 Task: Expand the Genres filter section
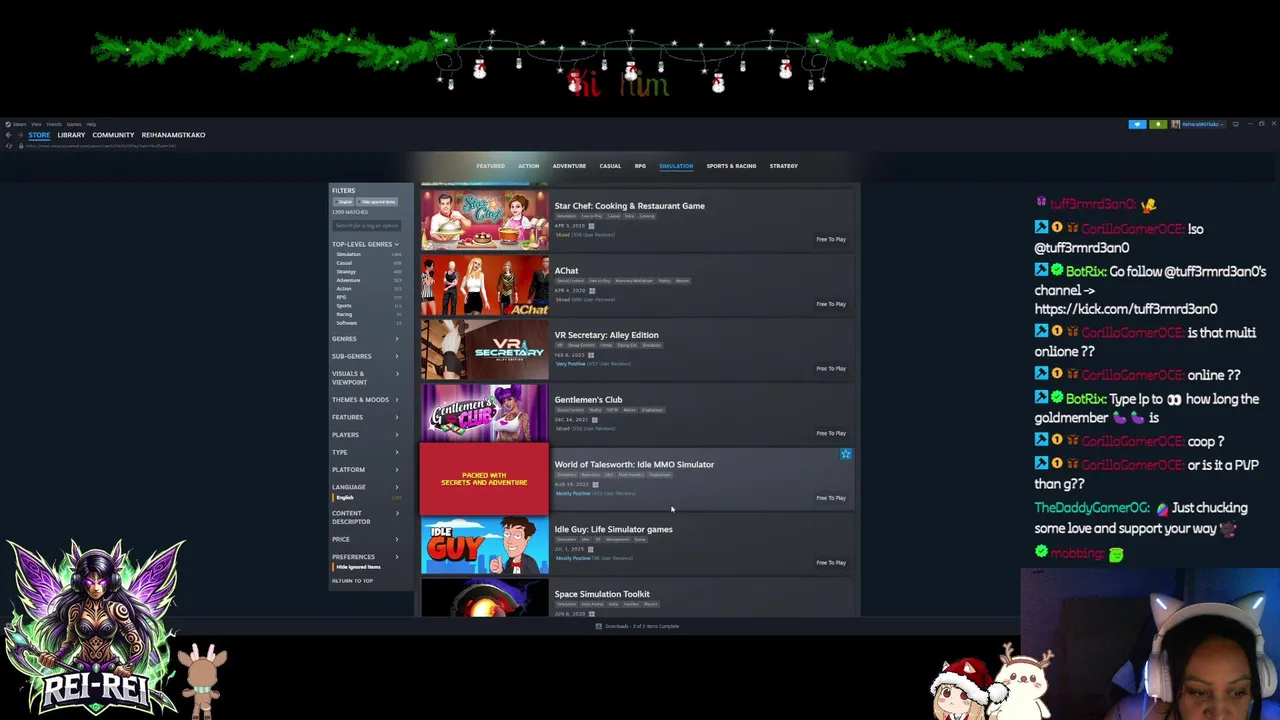[366, 339]
